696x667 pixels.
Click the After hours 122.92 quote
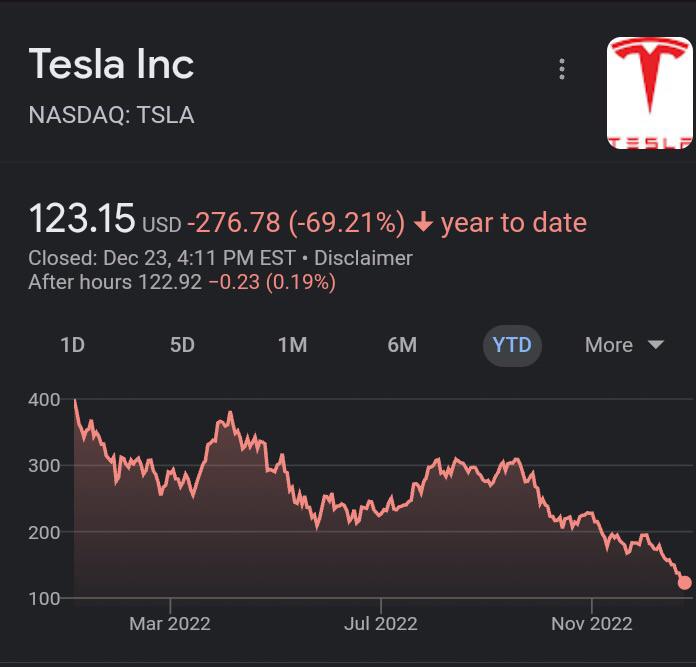click(116, 282)
